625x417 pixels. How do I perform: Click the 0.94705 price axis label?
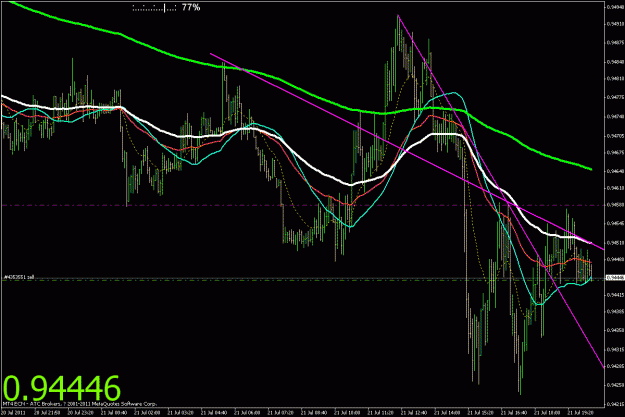click(x=615, y=136)
